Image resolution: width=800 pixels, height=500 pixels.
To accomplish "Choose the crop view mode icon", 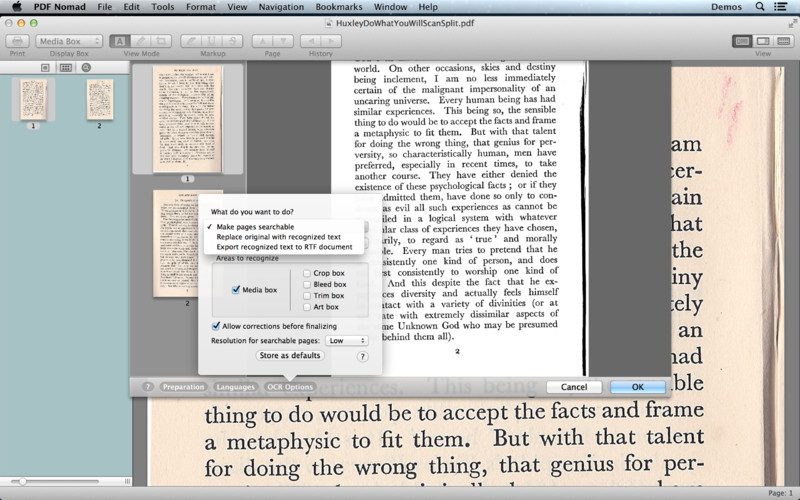I will coord(161,41).
